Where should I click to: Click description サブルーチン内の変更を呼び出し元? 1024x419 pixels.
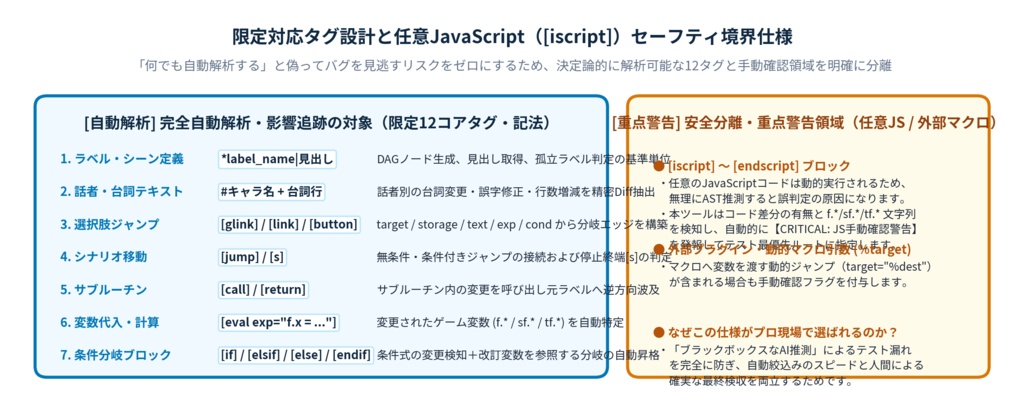tap(519, 290)
